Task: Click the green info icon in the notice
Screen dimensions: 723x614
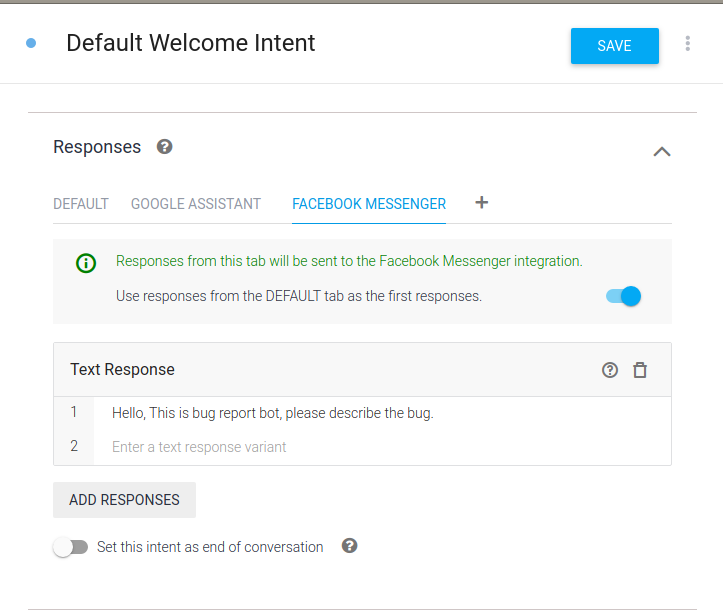Action: tap(86, 263)
